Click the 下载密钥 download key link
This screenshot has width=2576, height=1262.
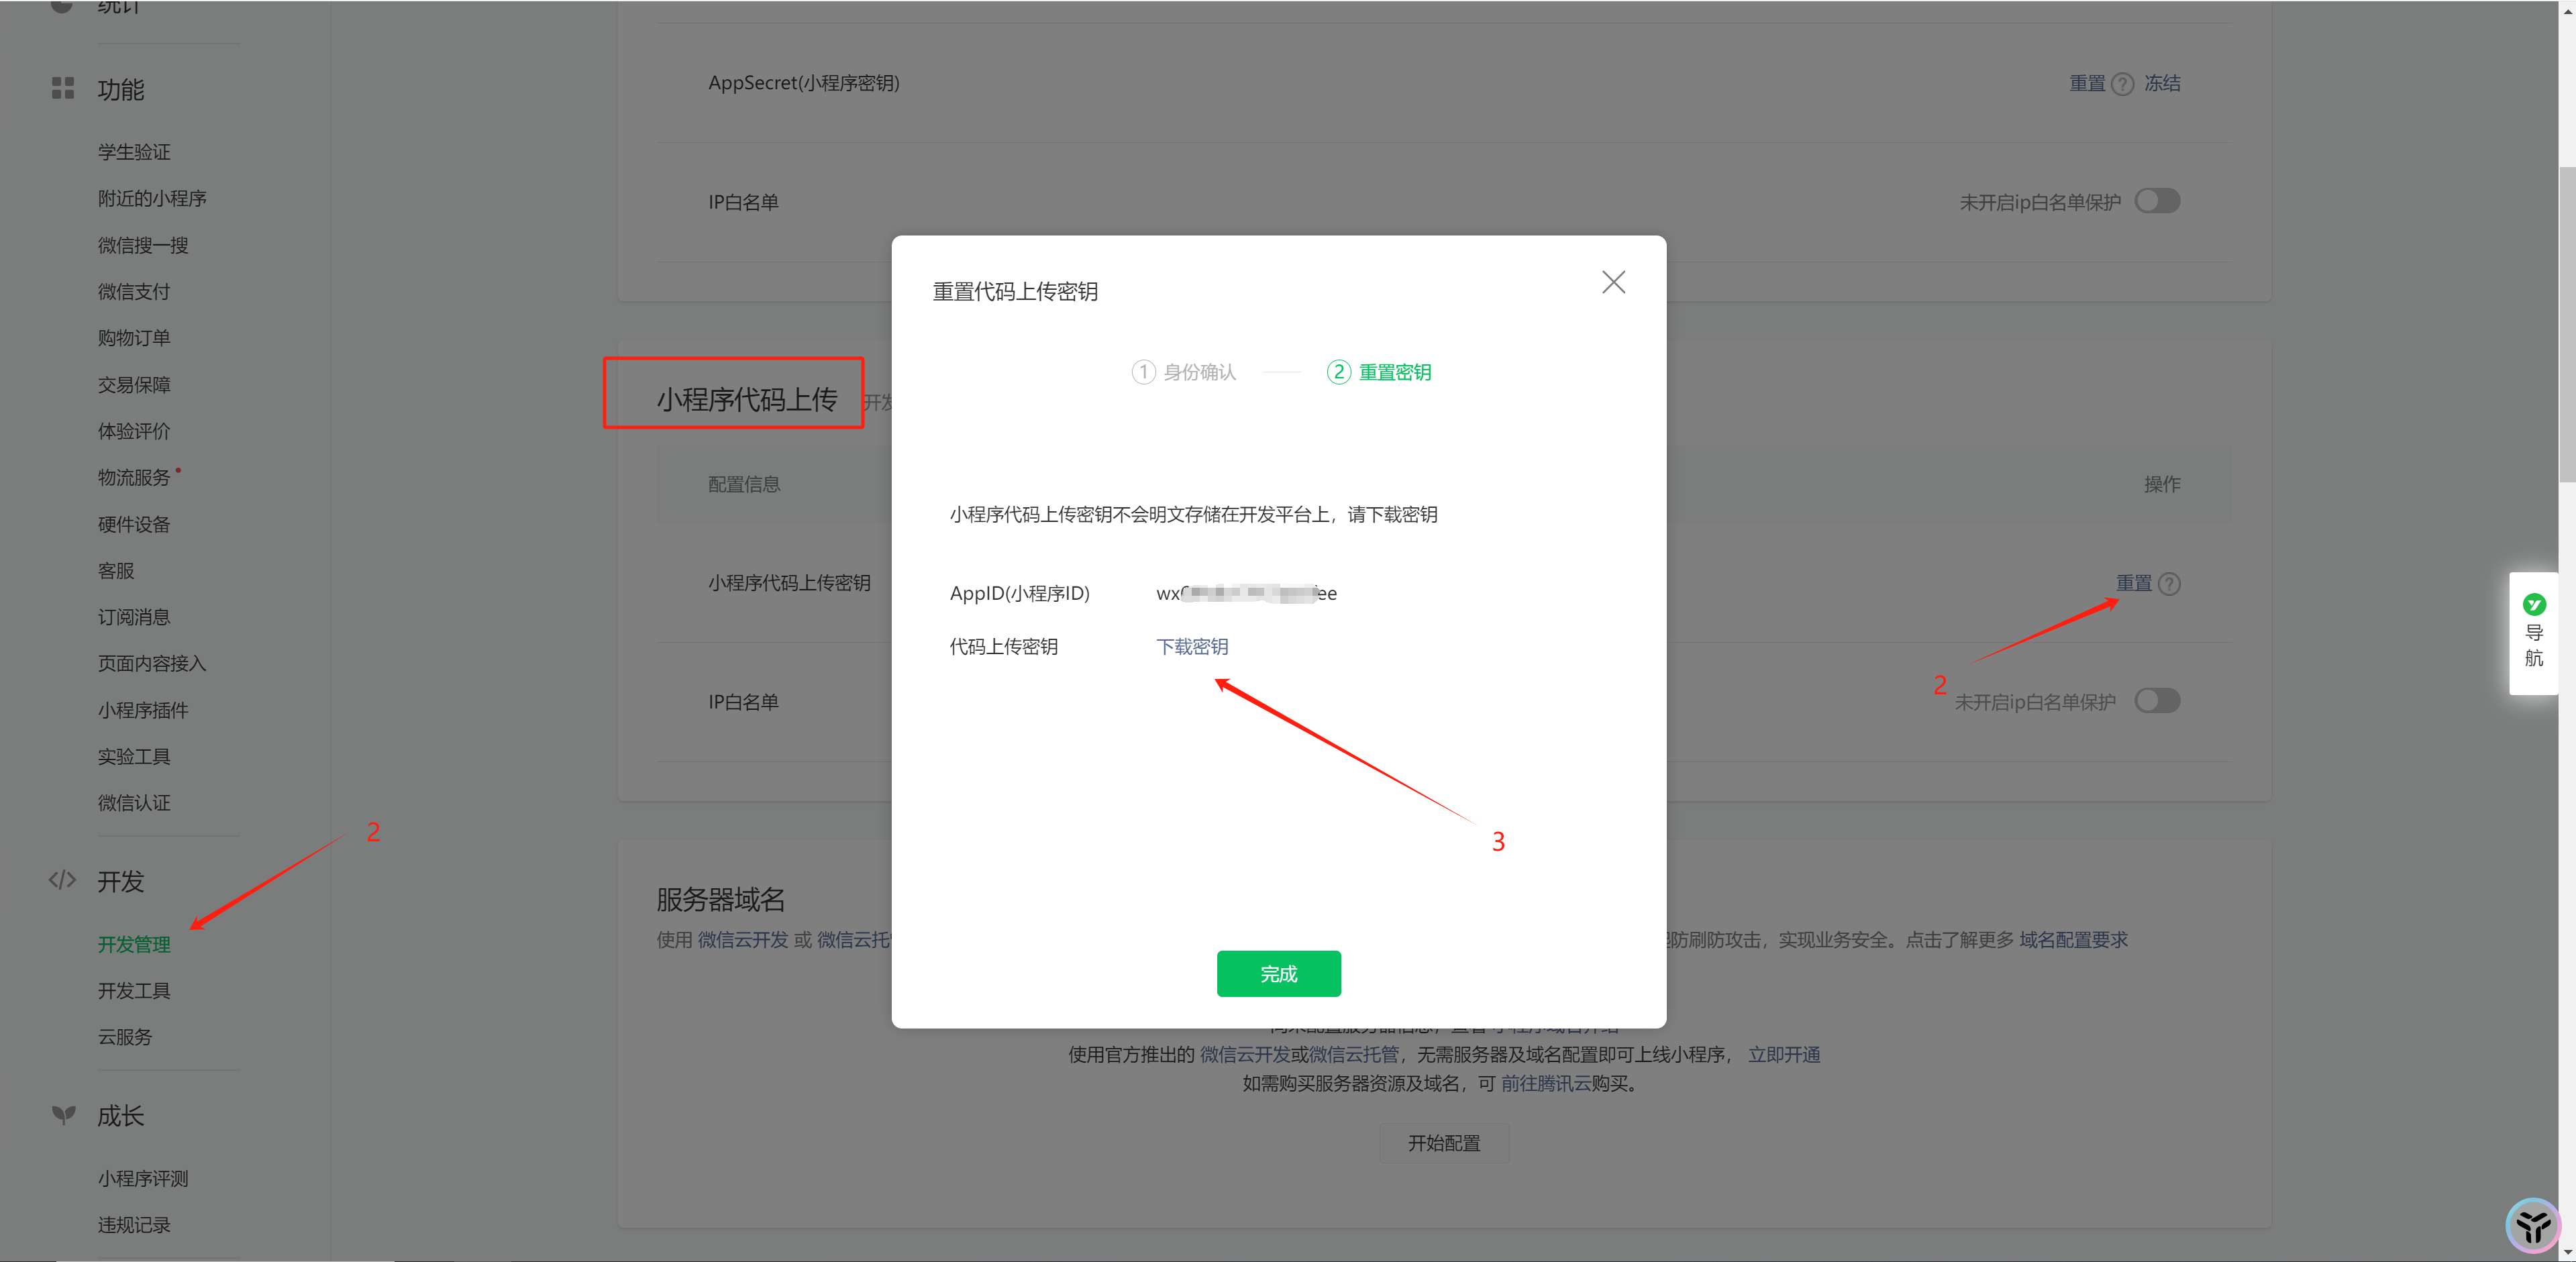[1192, 647]
